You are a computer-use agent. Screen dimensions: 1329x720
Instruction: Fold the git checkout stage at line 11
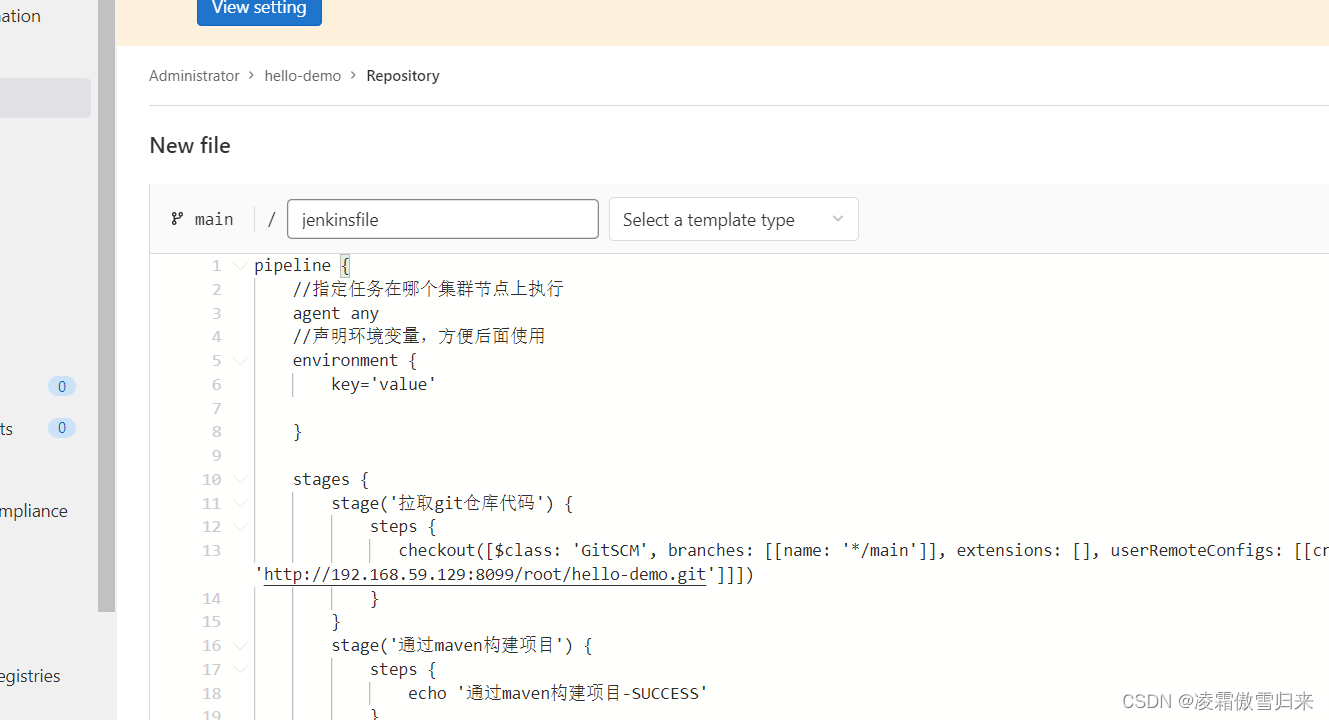point(240,504)
